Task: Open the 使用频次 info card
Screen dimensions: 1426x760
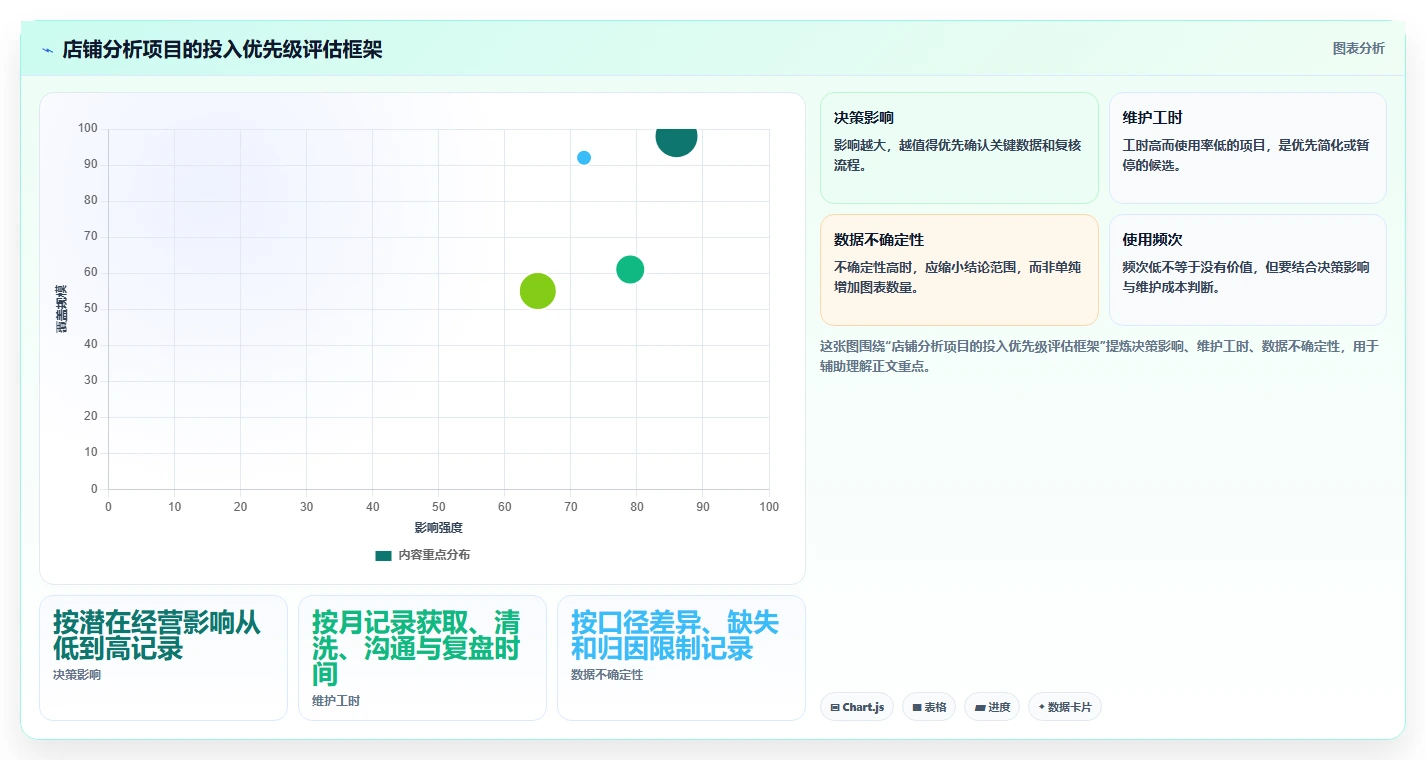Action: coord(1247,270)
